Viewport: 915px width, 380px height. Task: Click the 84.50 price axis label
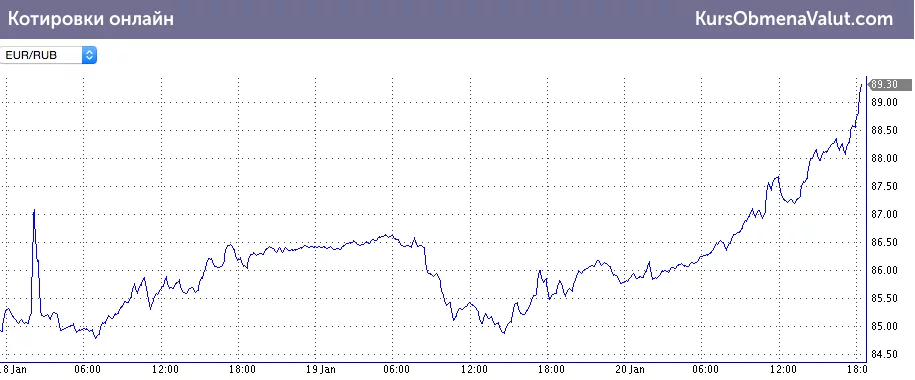click(x=884, y=354)
